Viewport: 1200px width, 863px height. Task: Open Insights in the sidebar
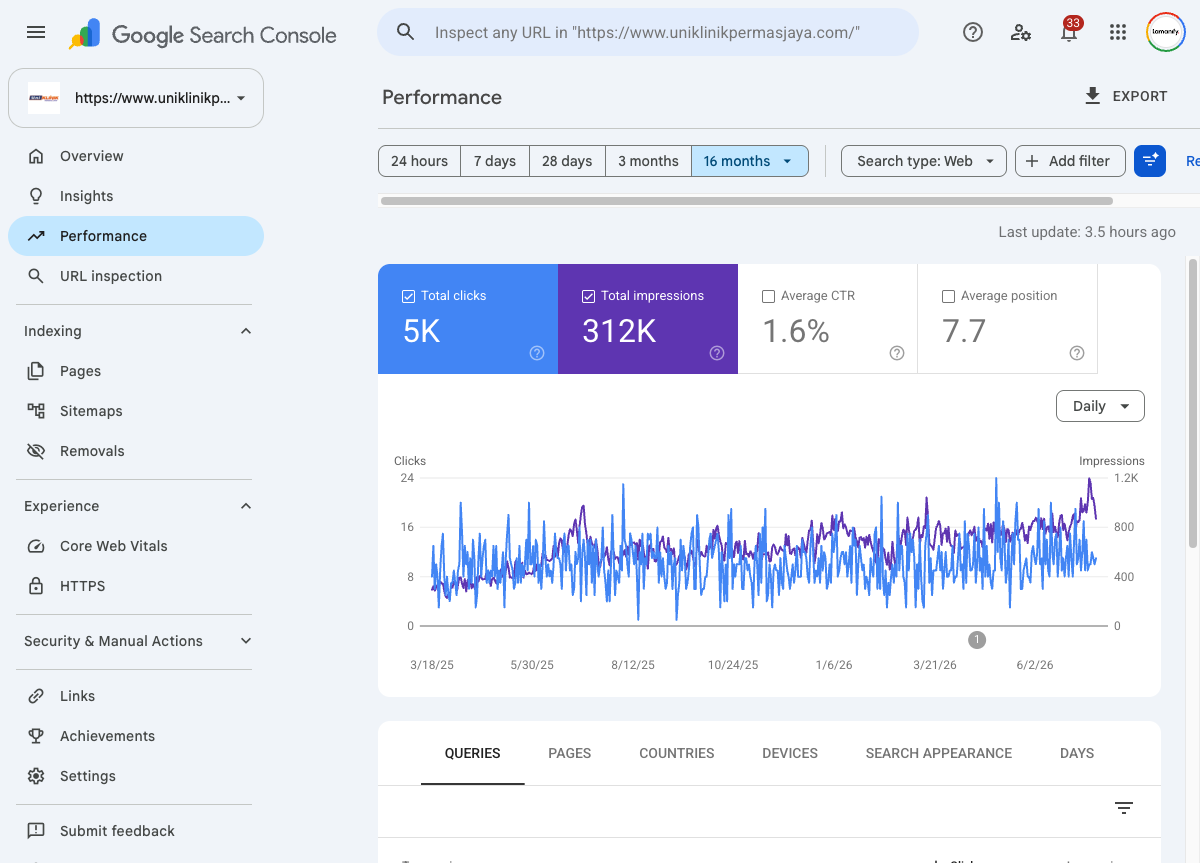[x=136, y=196]
